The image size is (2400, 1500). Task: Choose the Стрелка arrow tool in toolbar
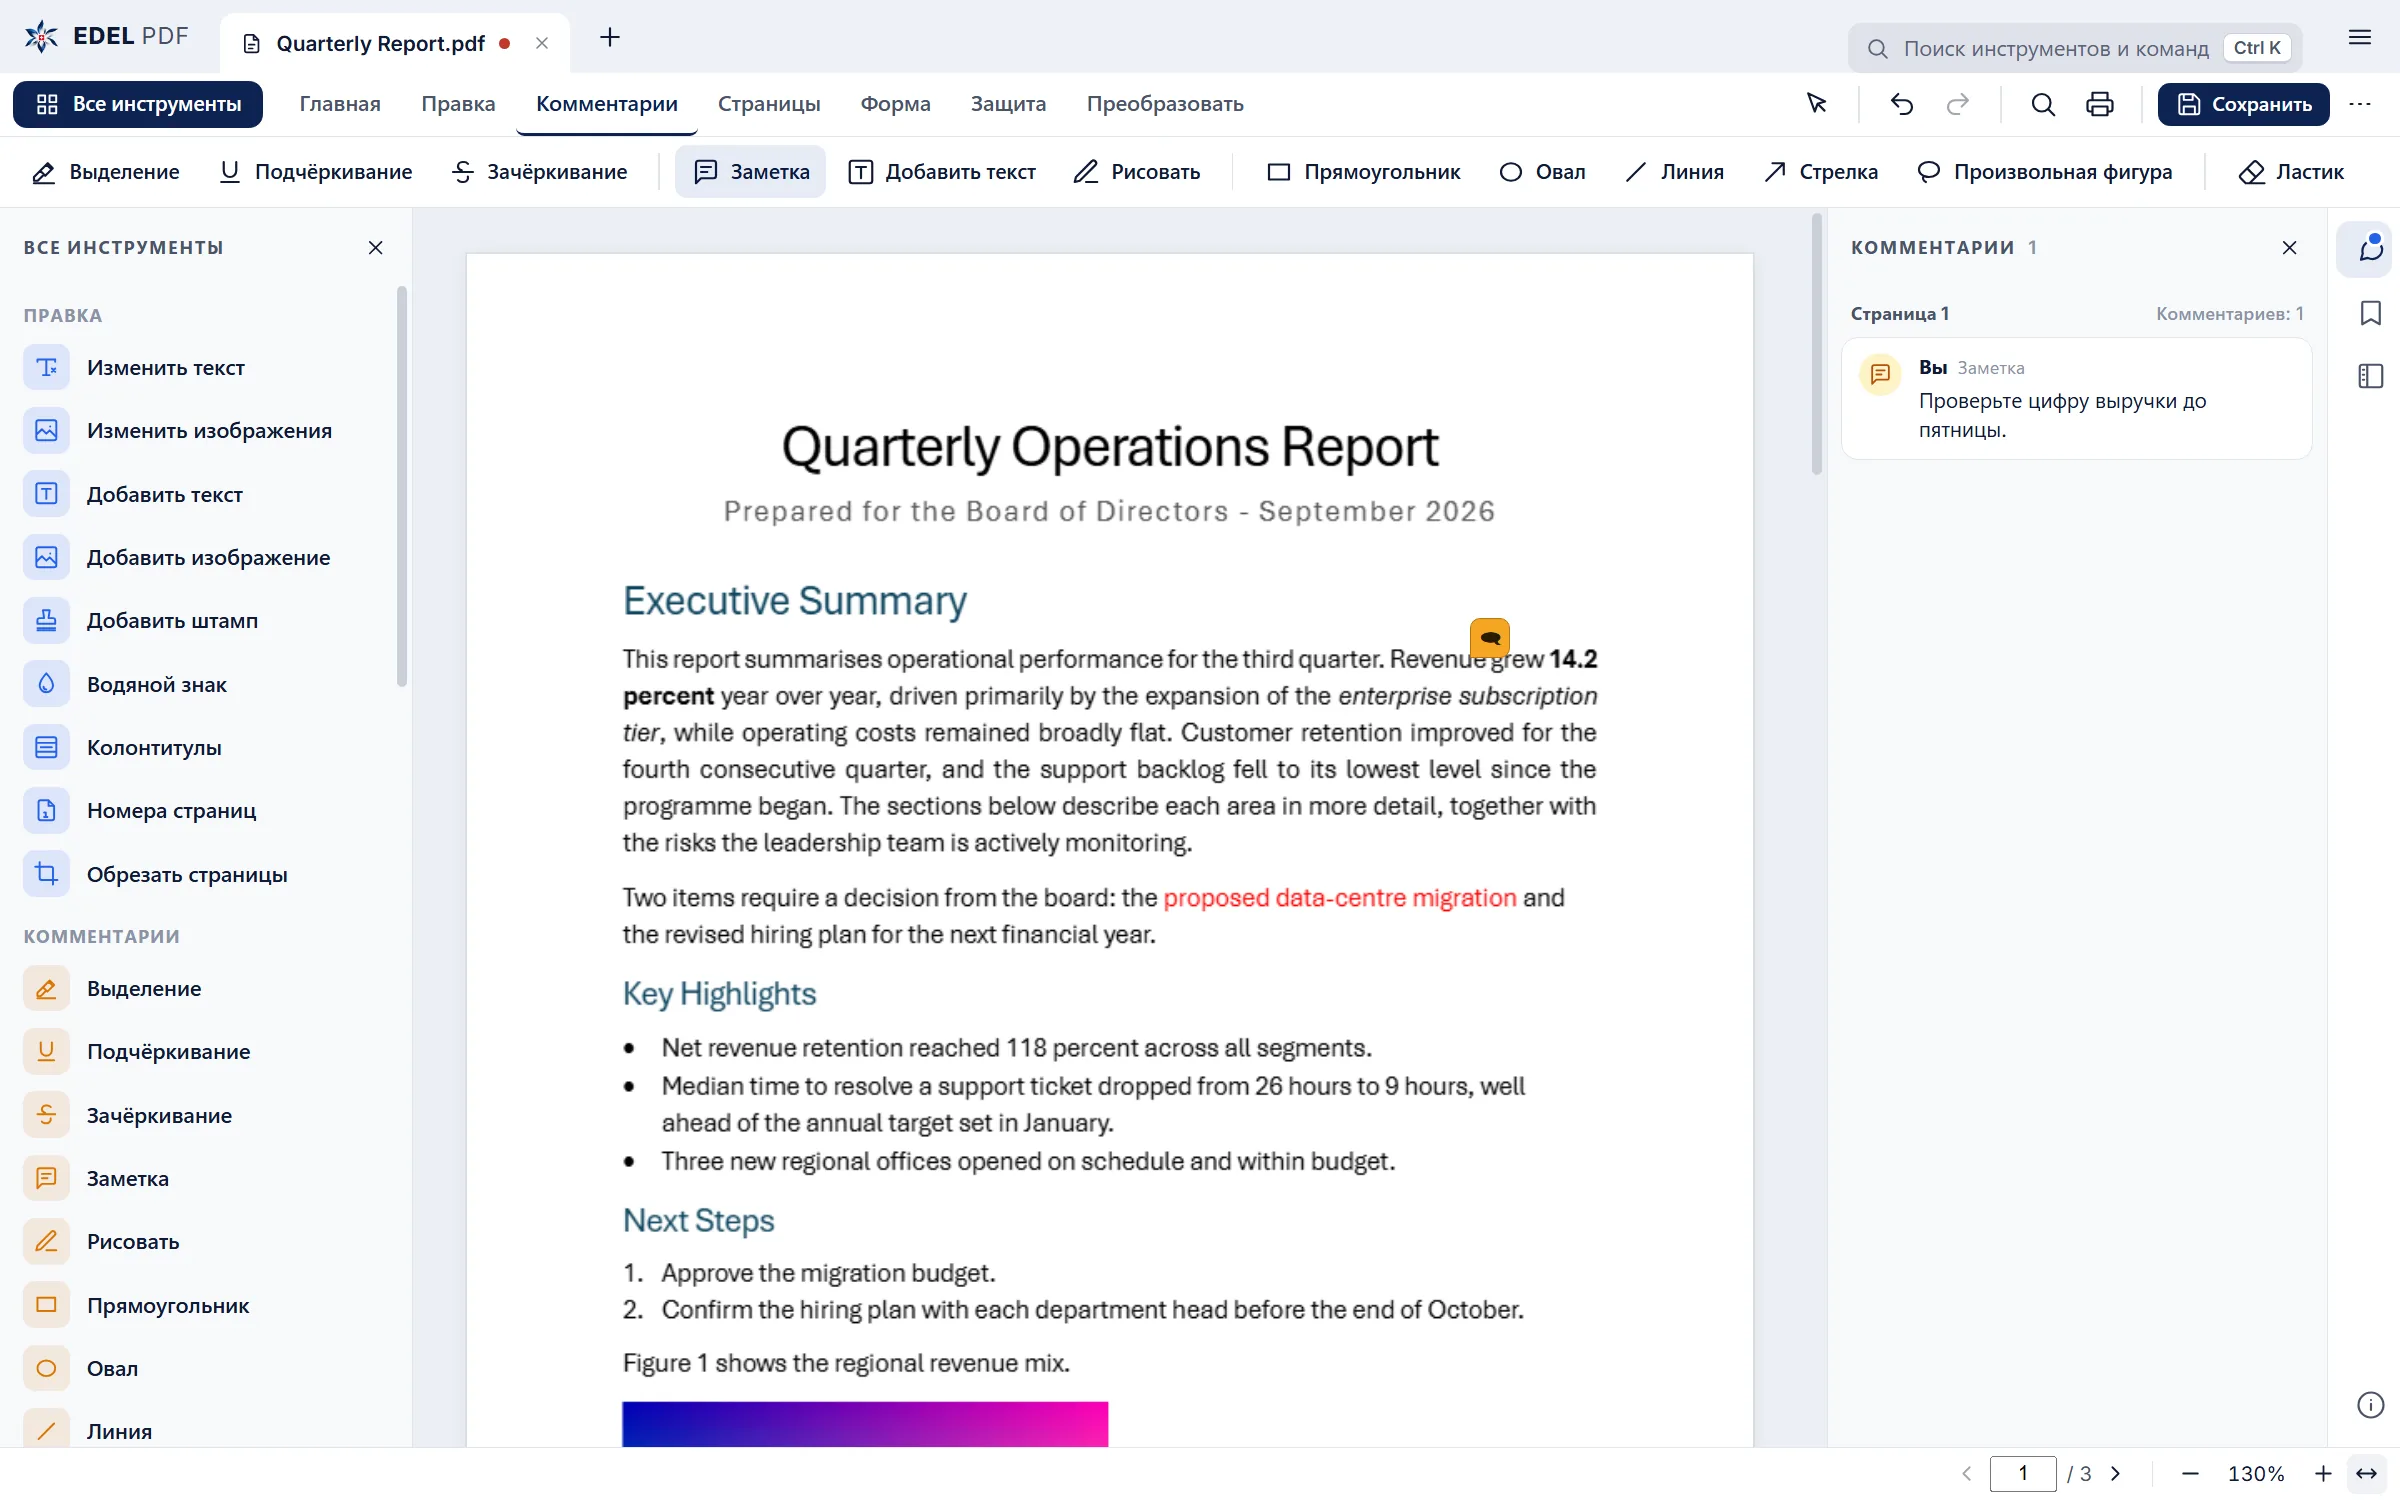tap(1820, 172)
